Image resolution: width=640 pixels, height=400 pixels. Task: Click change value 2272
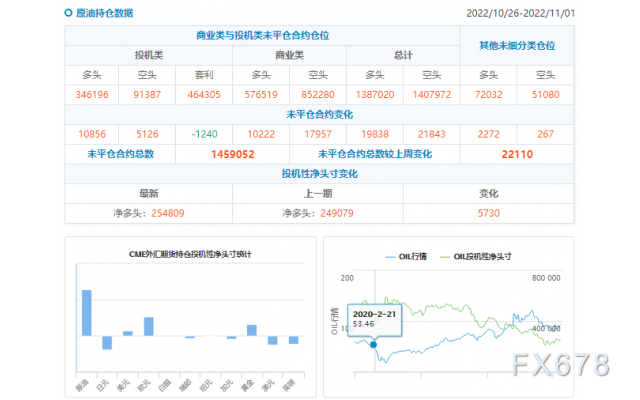coord(489,134)
